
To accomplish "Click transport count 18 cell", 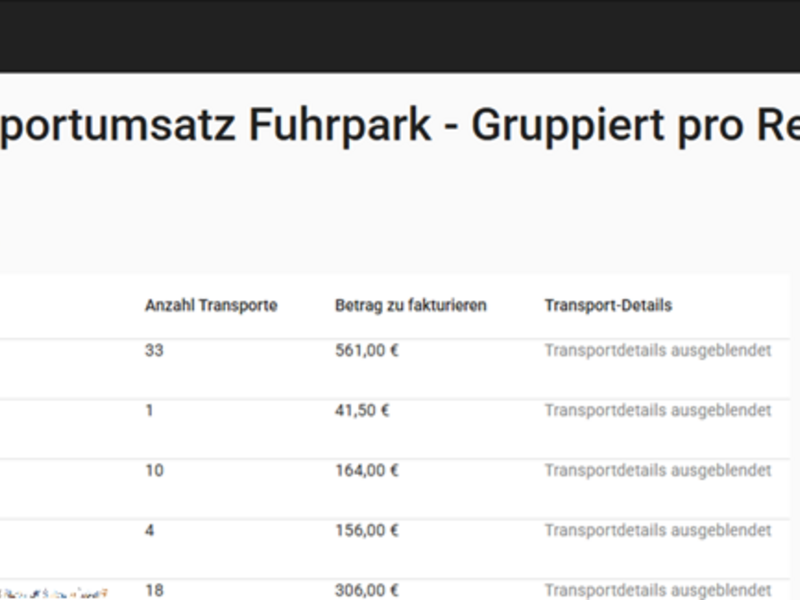I will [154, 590].
